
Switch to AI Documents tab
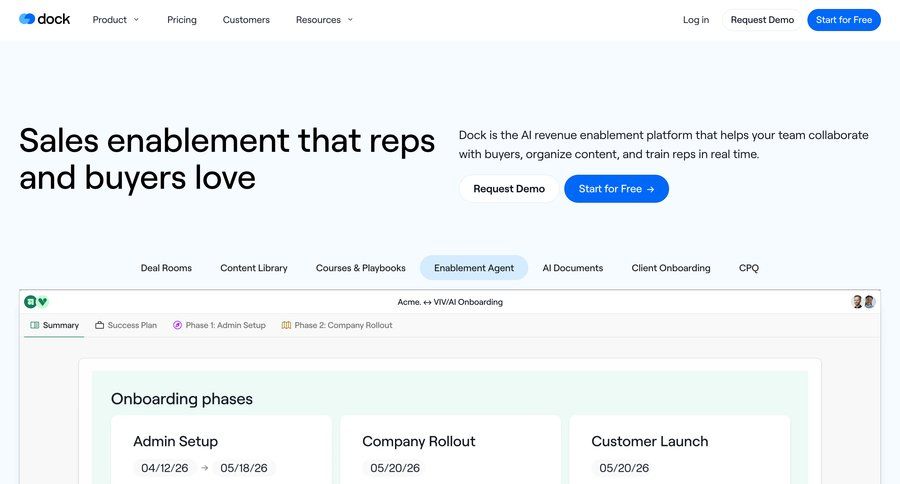click(573, 268)
